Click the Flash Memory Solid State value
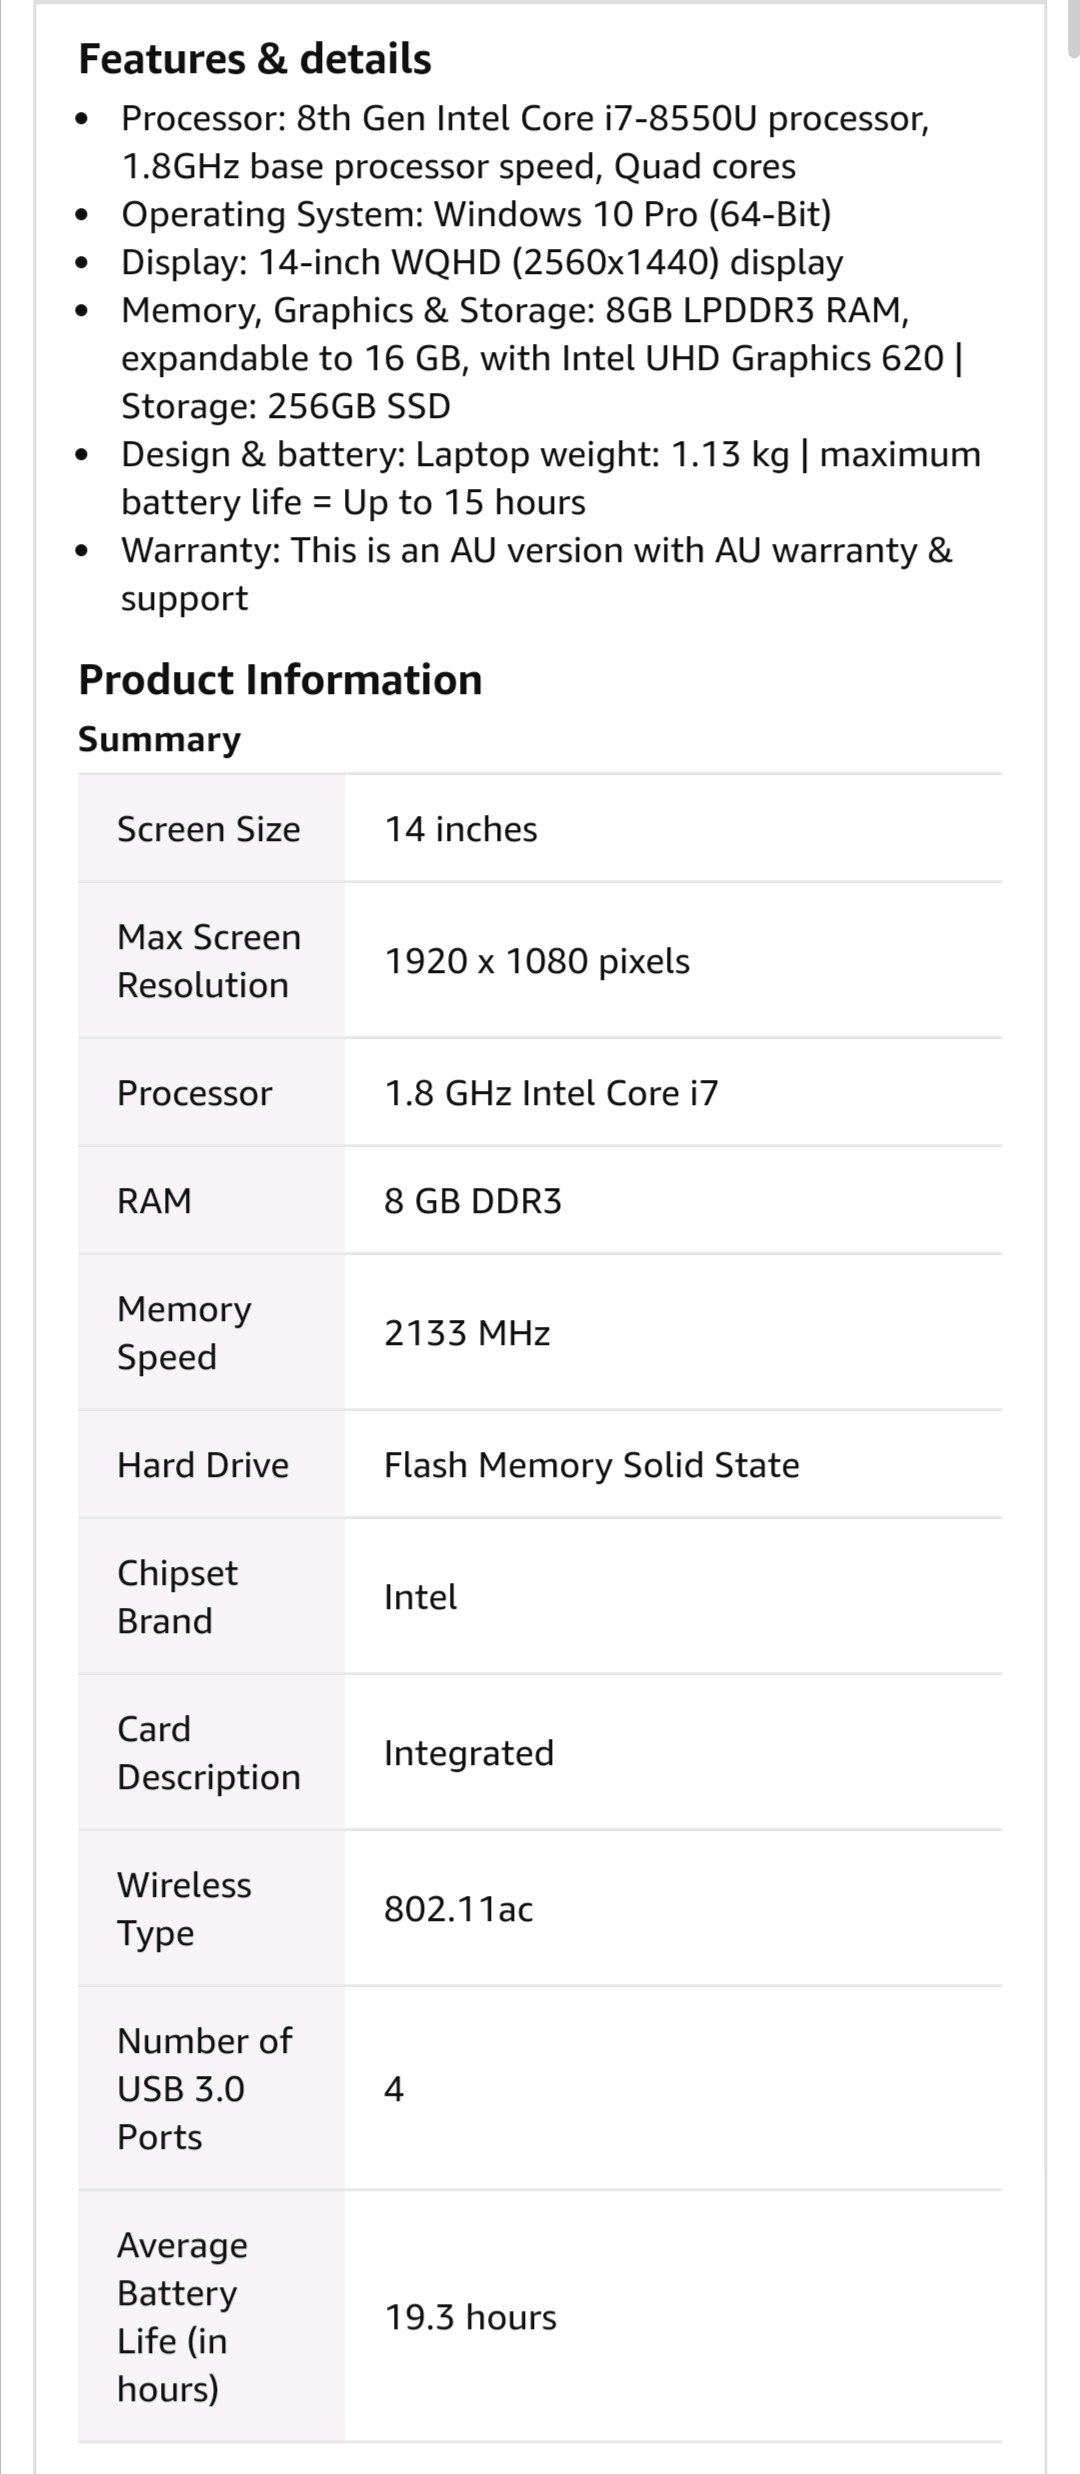This screenshot has height=2474, width=1080. click(x=592, y=1465)
